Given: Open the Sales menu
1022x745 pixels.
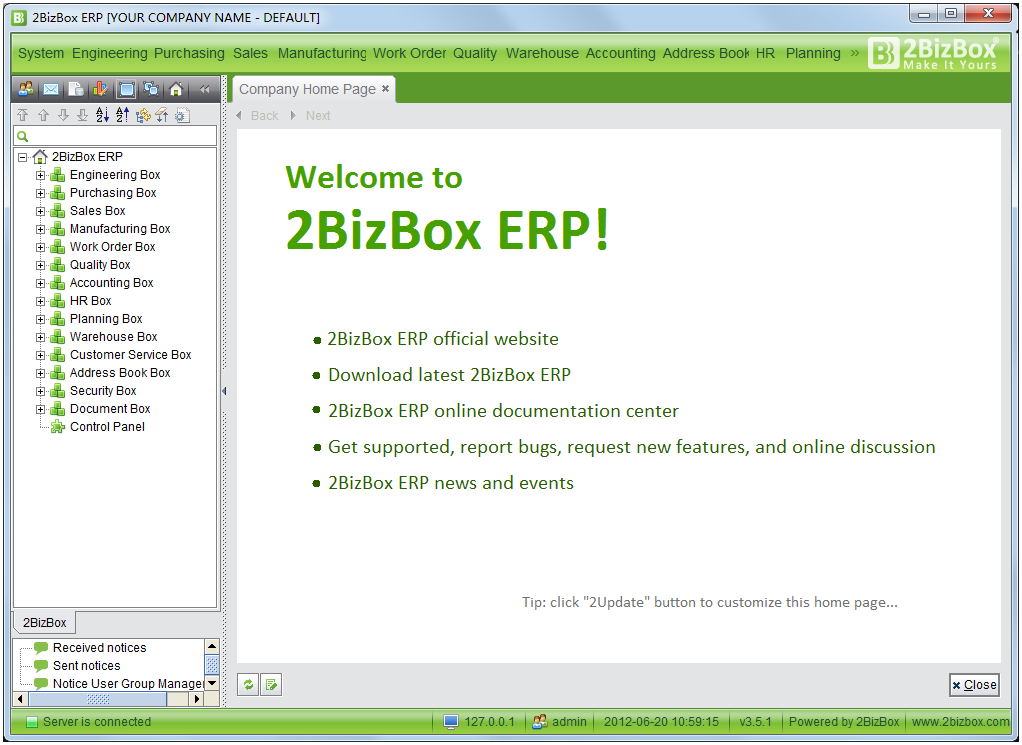Looking at the screenshot, I should 250,53.
